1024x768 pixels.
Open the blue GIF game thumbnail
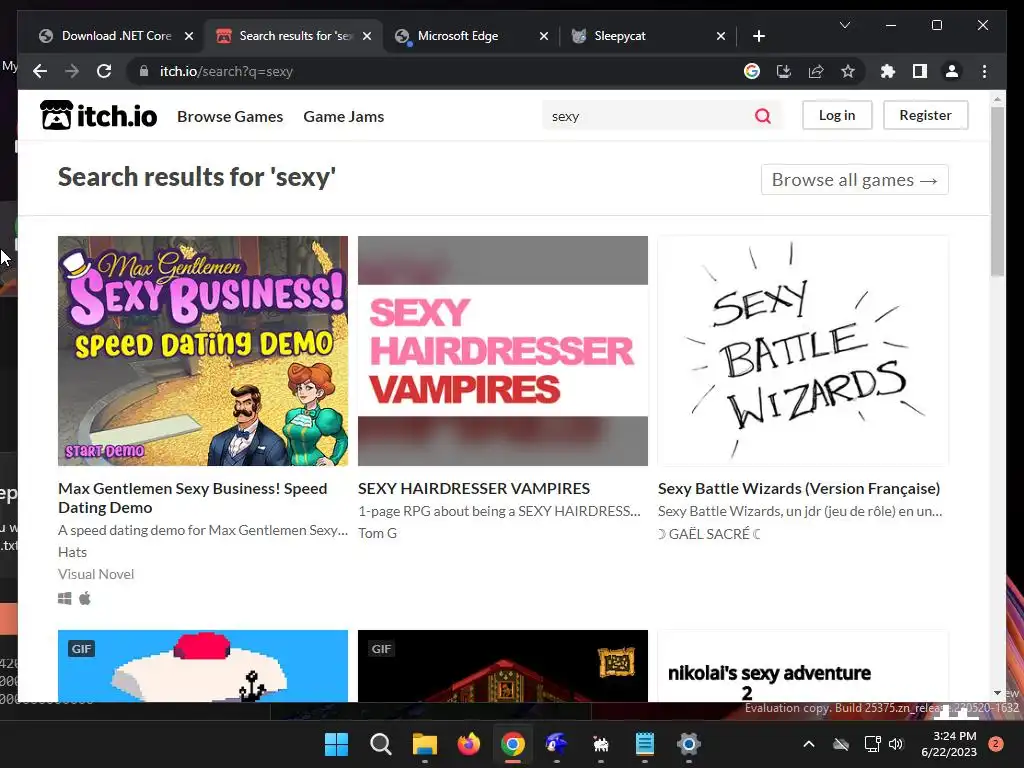[x=202, y=666]
